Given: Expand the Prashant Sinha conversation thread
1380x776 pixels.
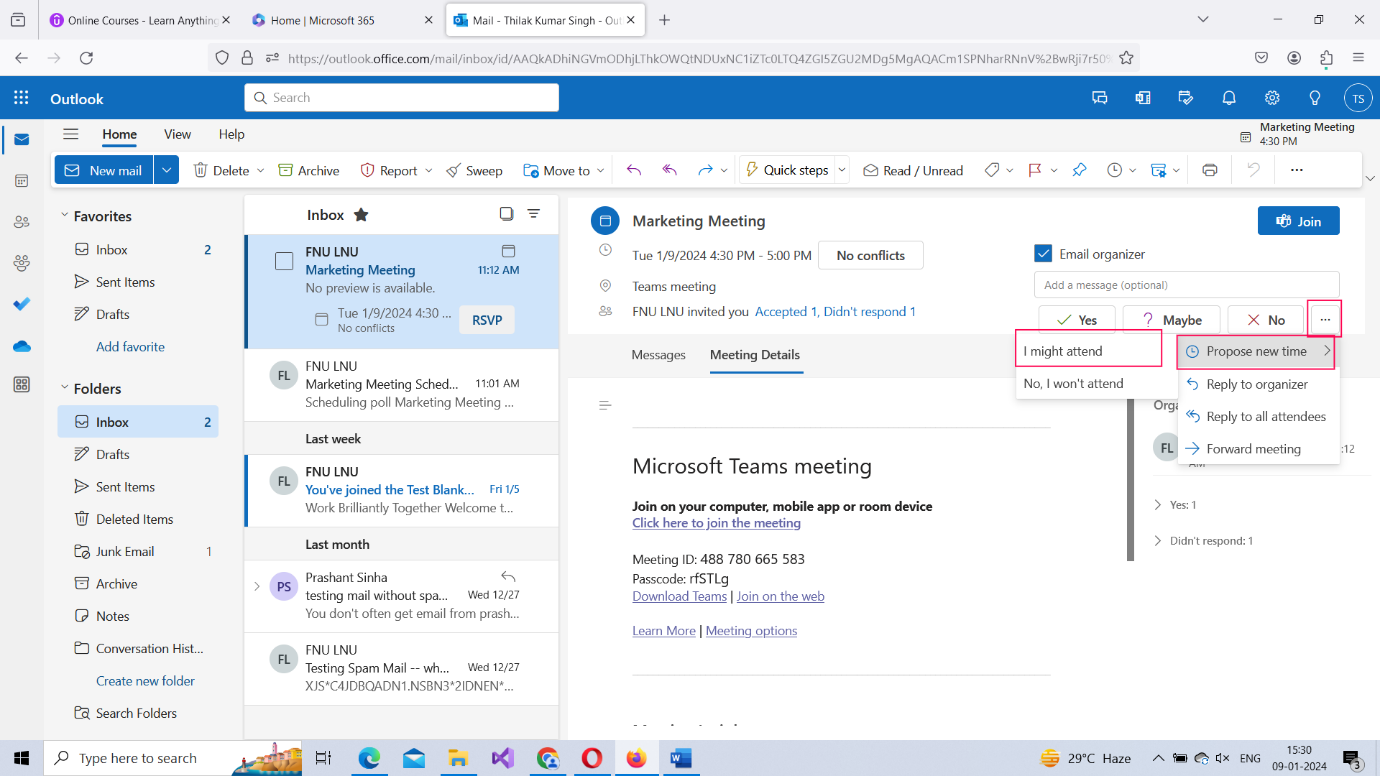Looking at the screenshot, I should [x=257, y=586].
